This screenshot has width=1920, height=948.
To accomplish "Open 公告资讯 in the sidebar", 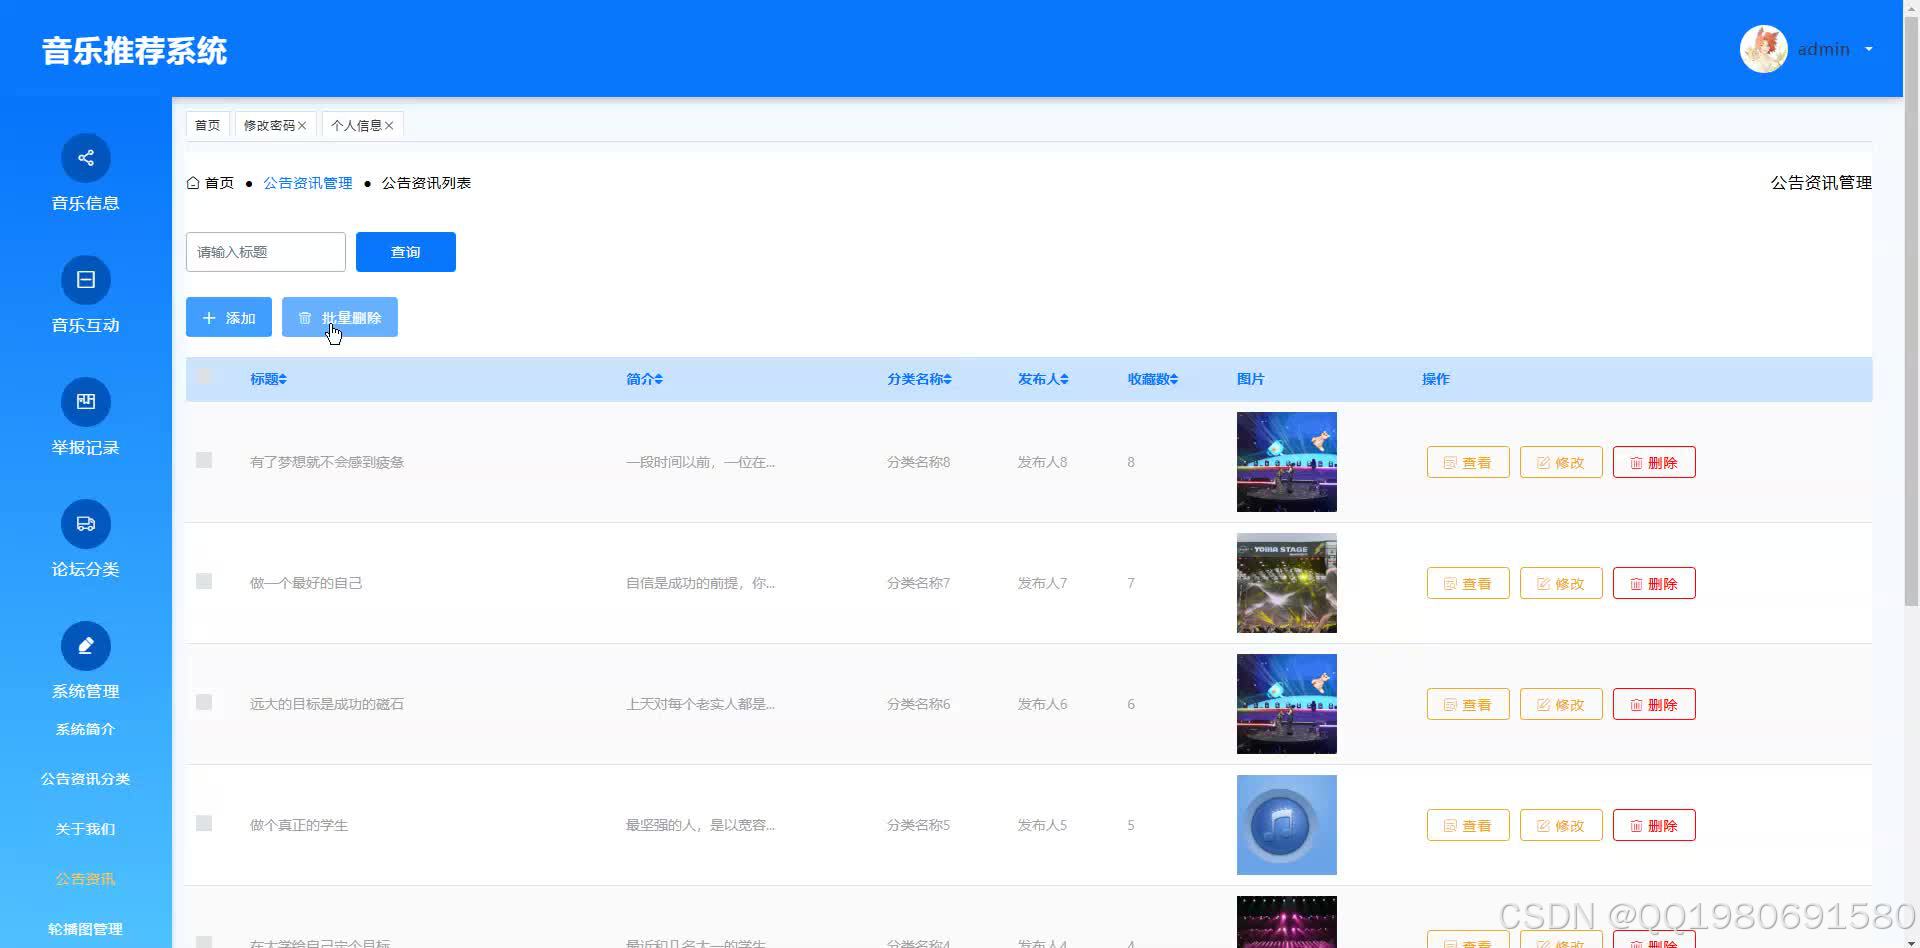I will coord(86,879).
